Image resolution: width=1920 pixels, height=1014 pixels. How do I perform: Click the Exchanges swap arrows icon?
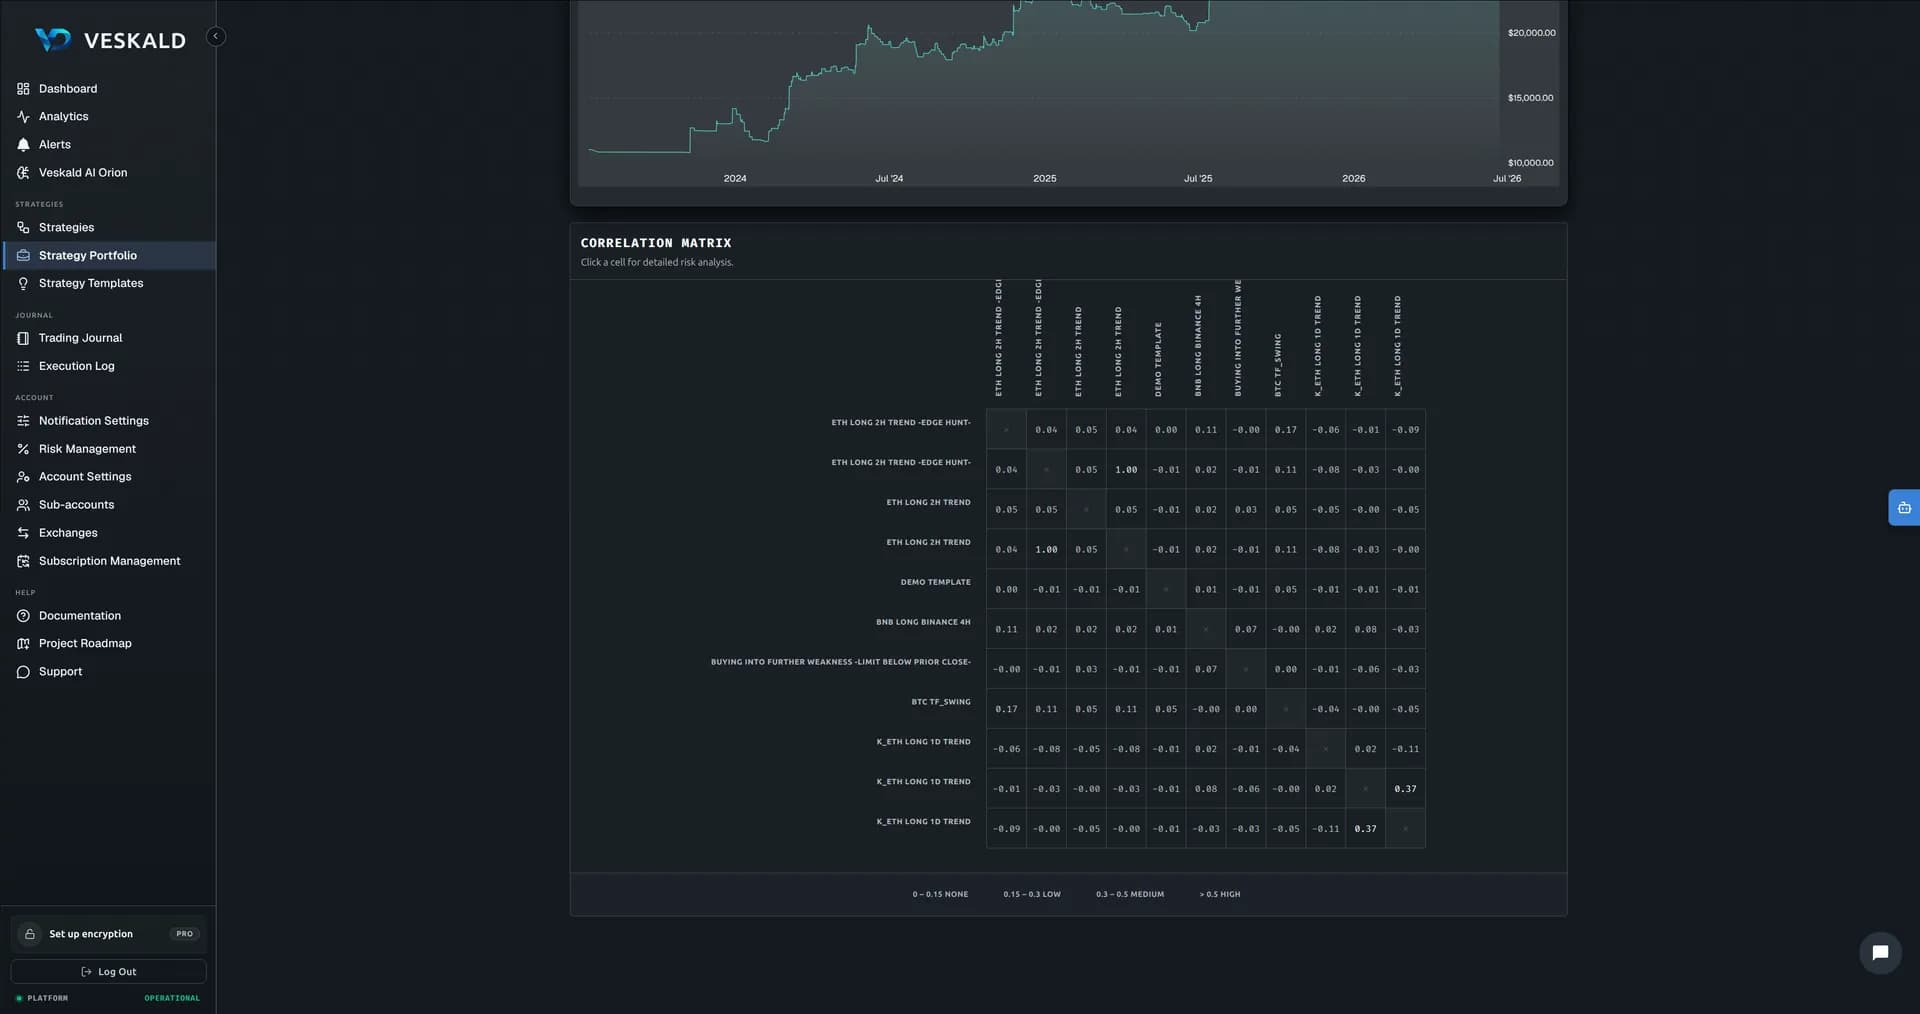(23, 533)
